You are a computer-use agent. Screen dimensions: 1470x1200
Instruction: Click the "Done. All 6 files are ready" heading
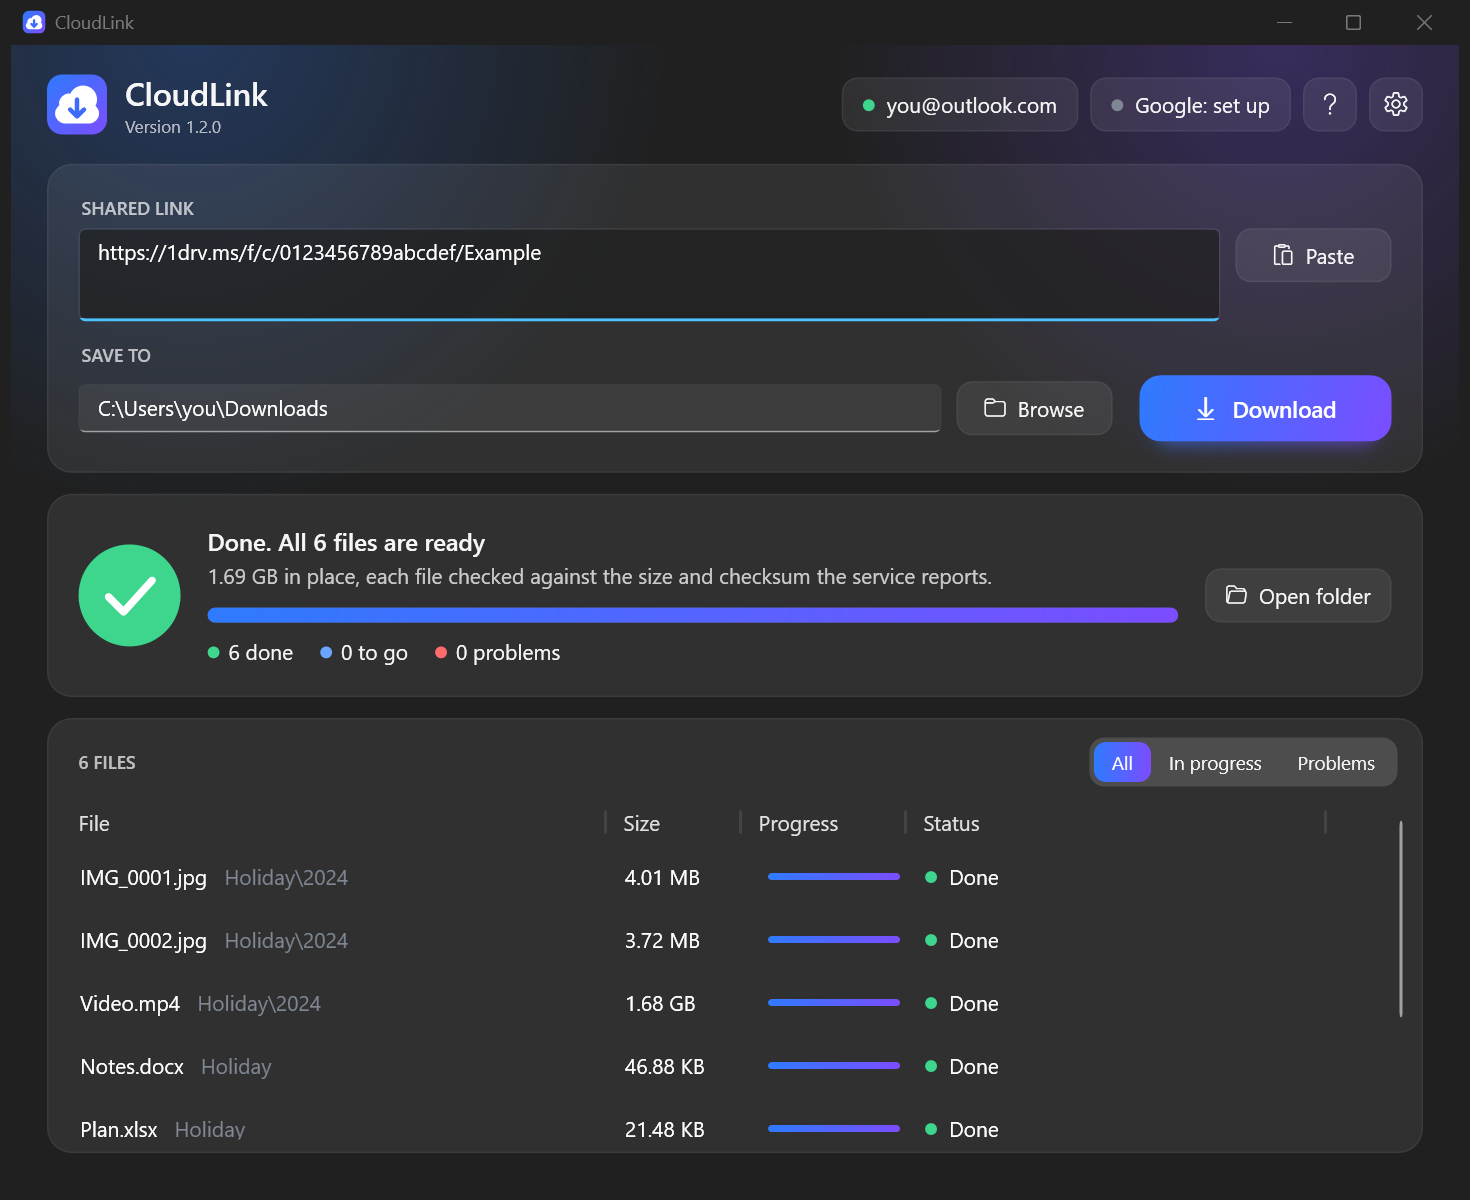click(346, 543)
